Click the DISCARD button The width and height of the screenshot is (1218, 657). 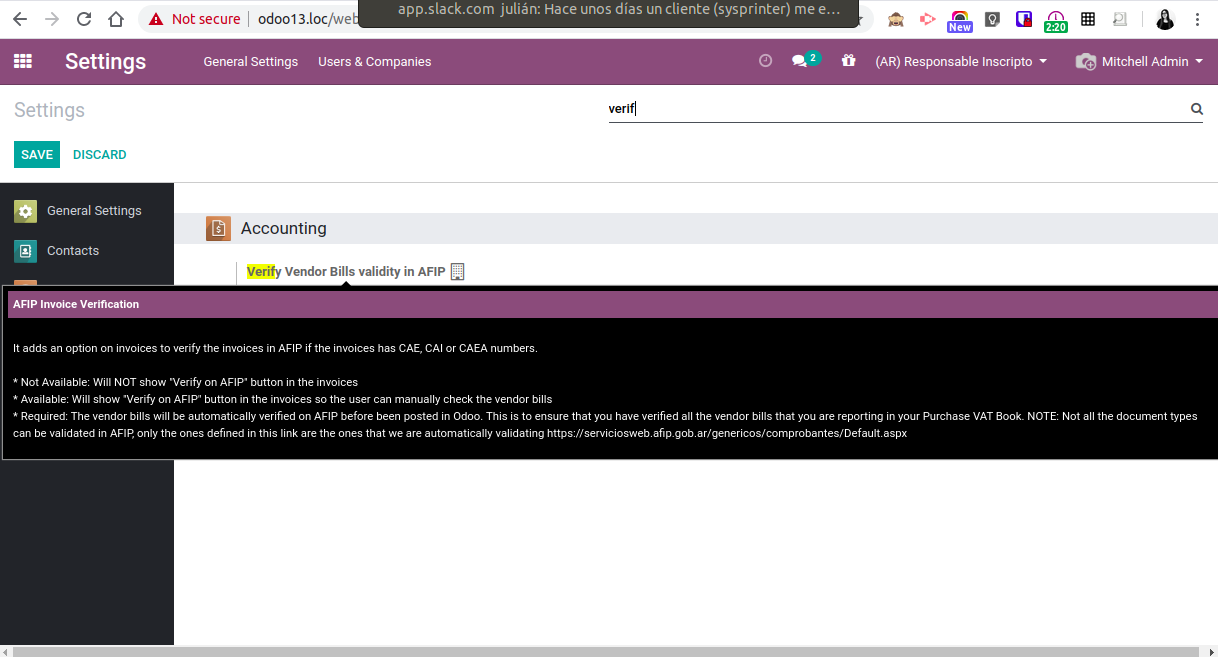[x=100, y=154]
